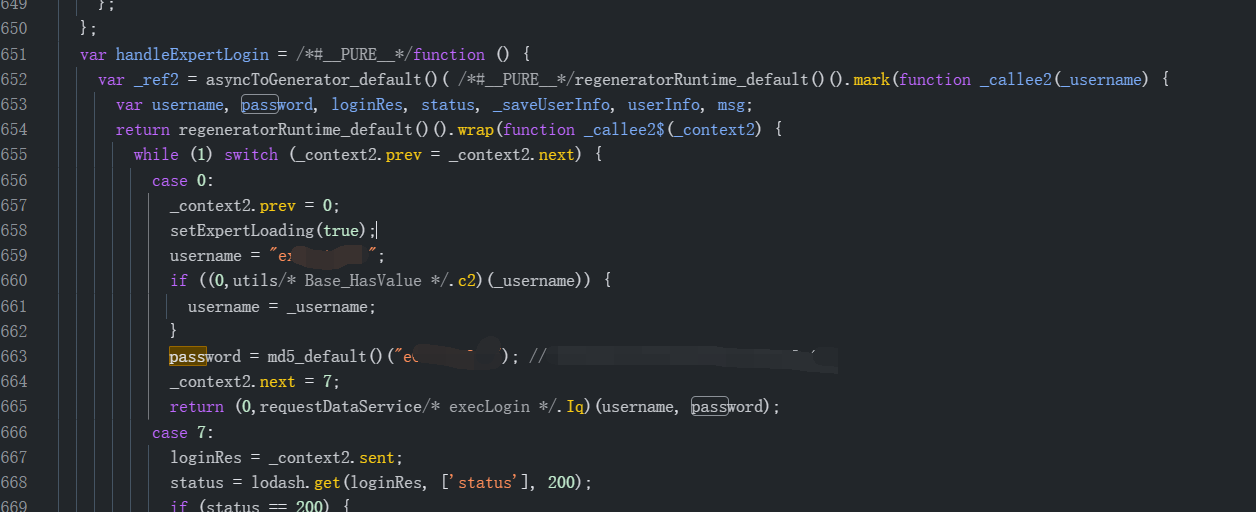Click line number 663 in the gutter

coord(13,356)
